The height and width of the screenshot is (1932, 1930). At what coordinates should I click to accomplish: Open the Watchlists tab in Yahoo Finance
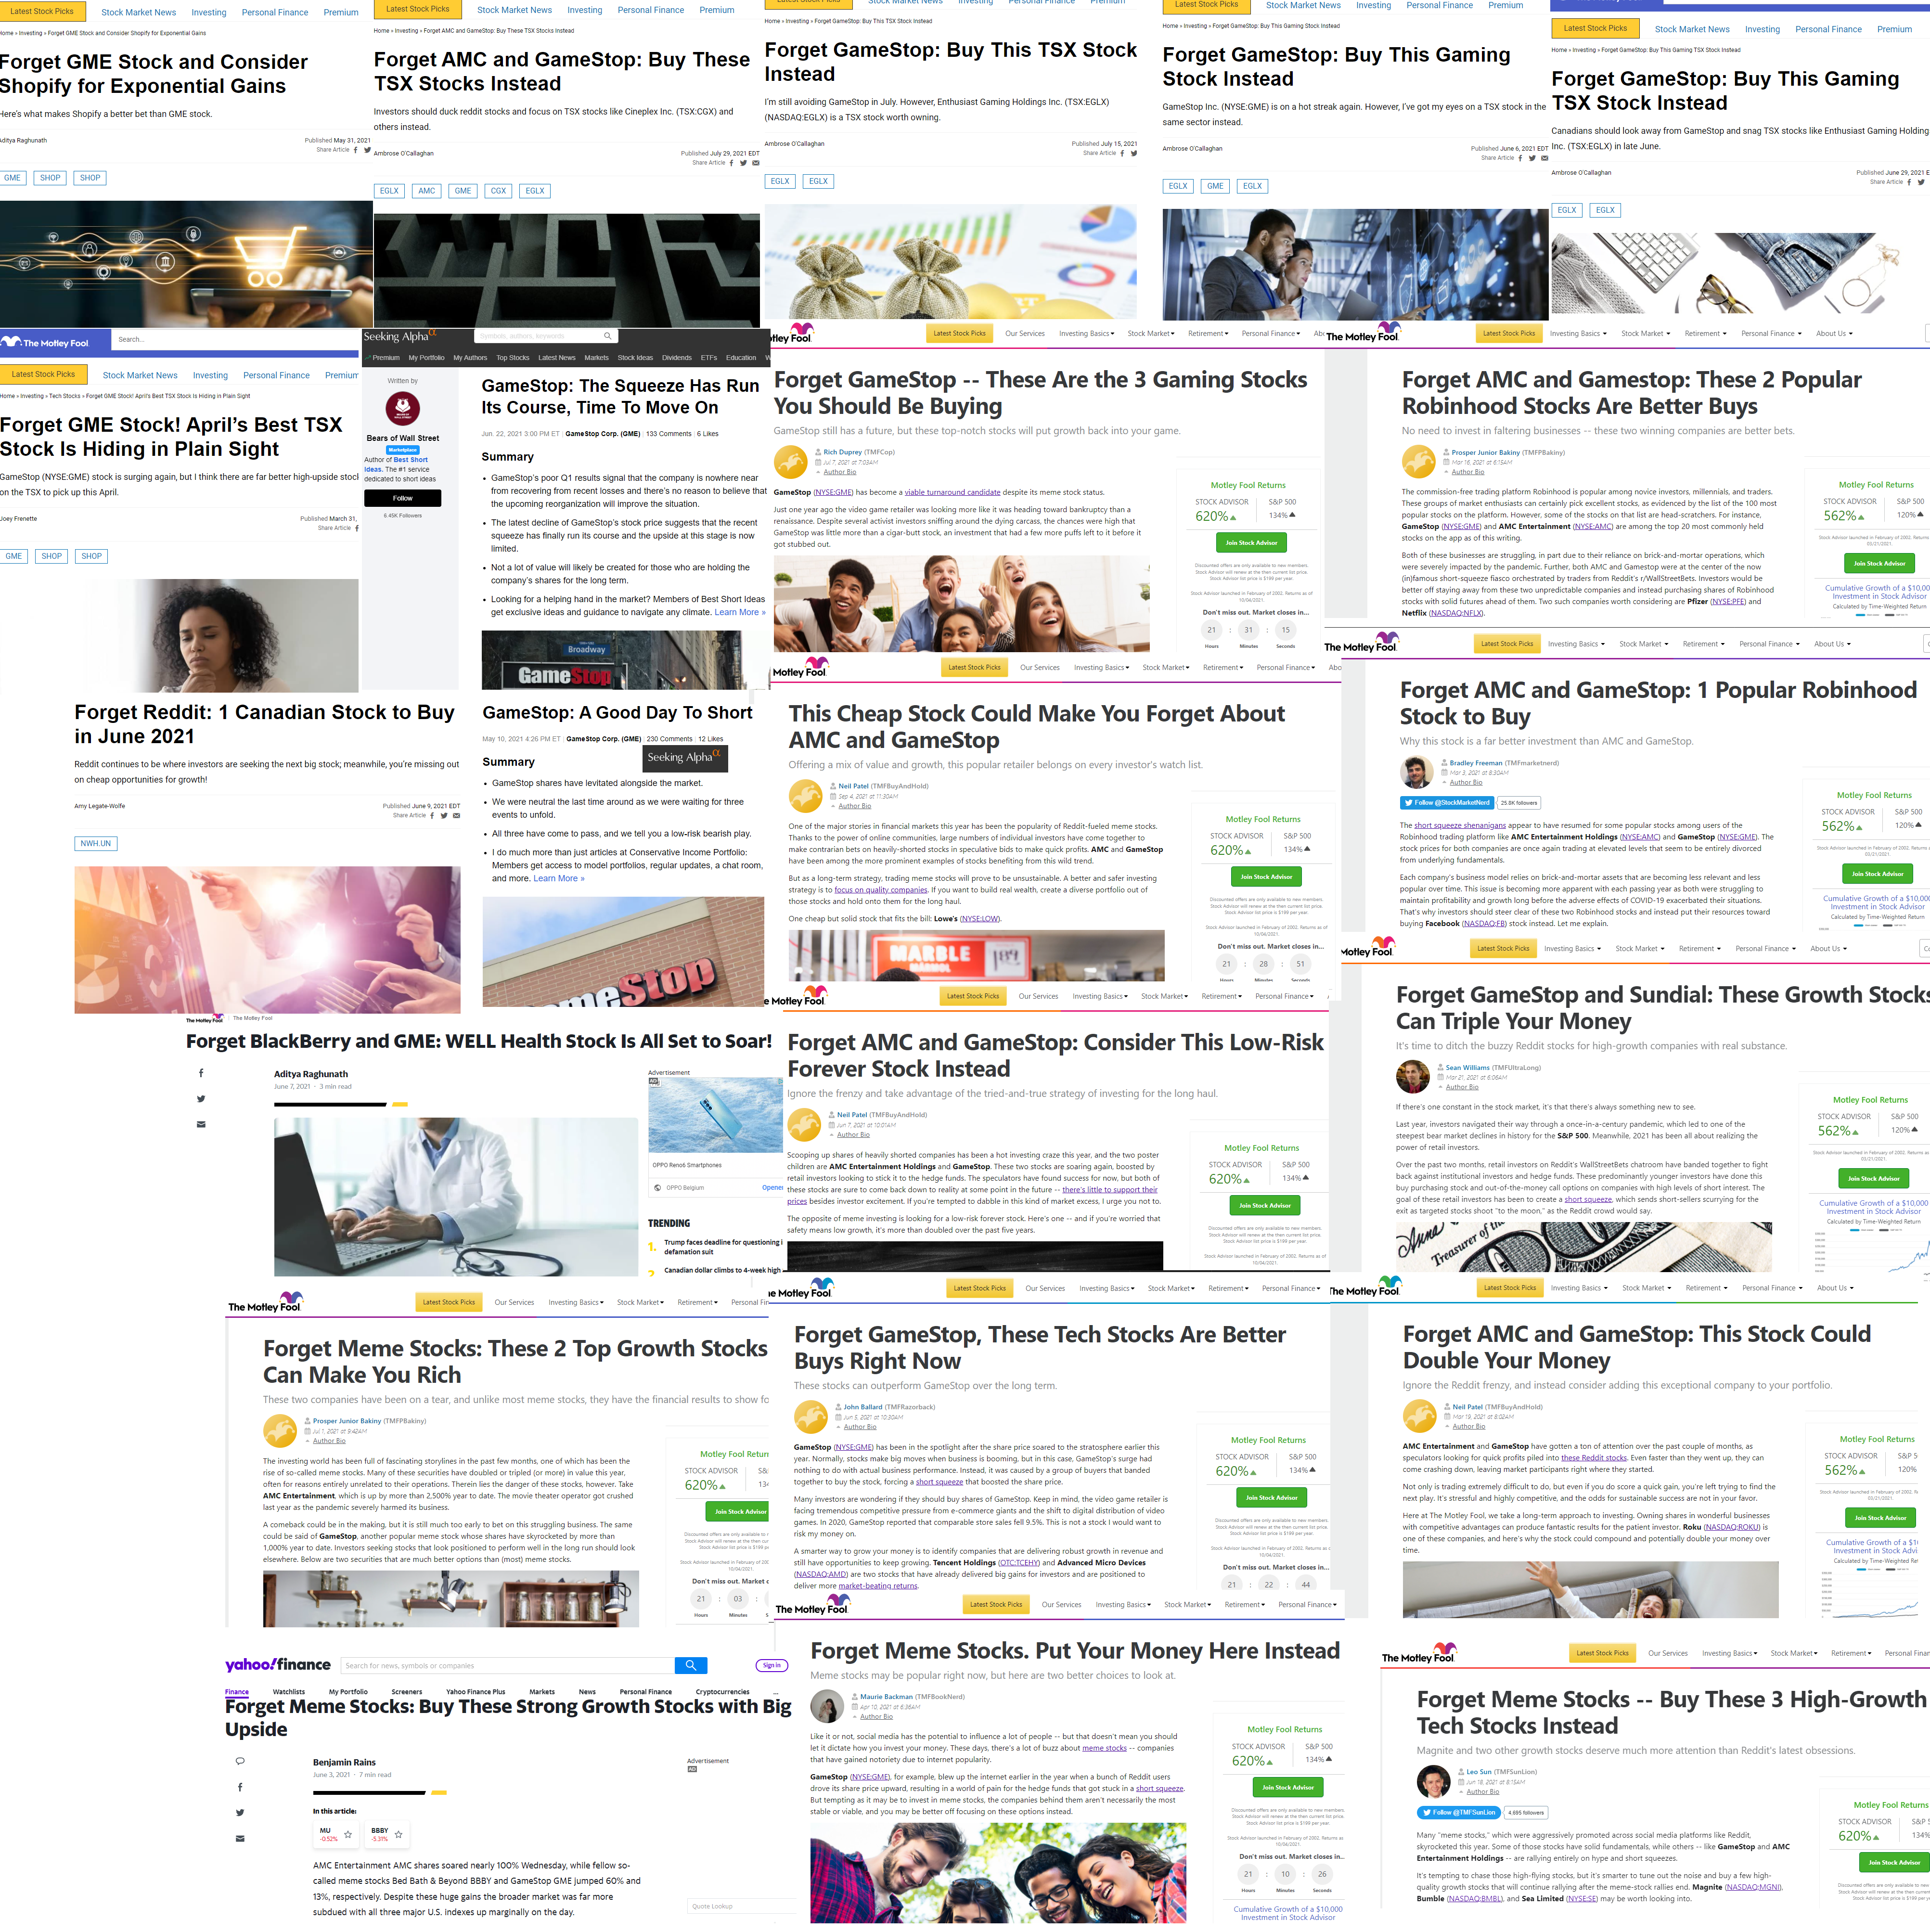pyautogui.click(x=289, y=1692)
